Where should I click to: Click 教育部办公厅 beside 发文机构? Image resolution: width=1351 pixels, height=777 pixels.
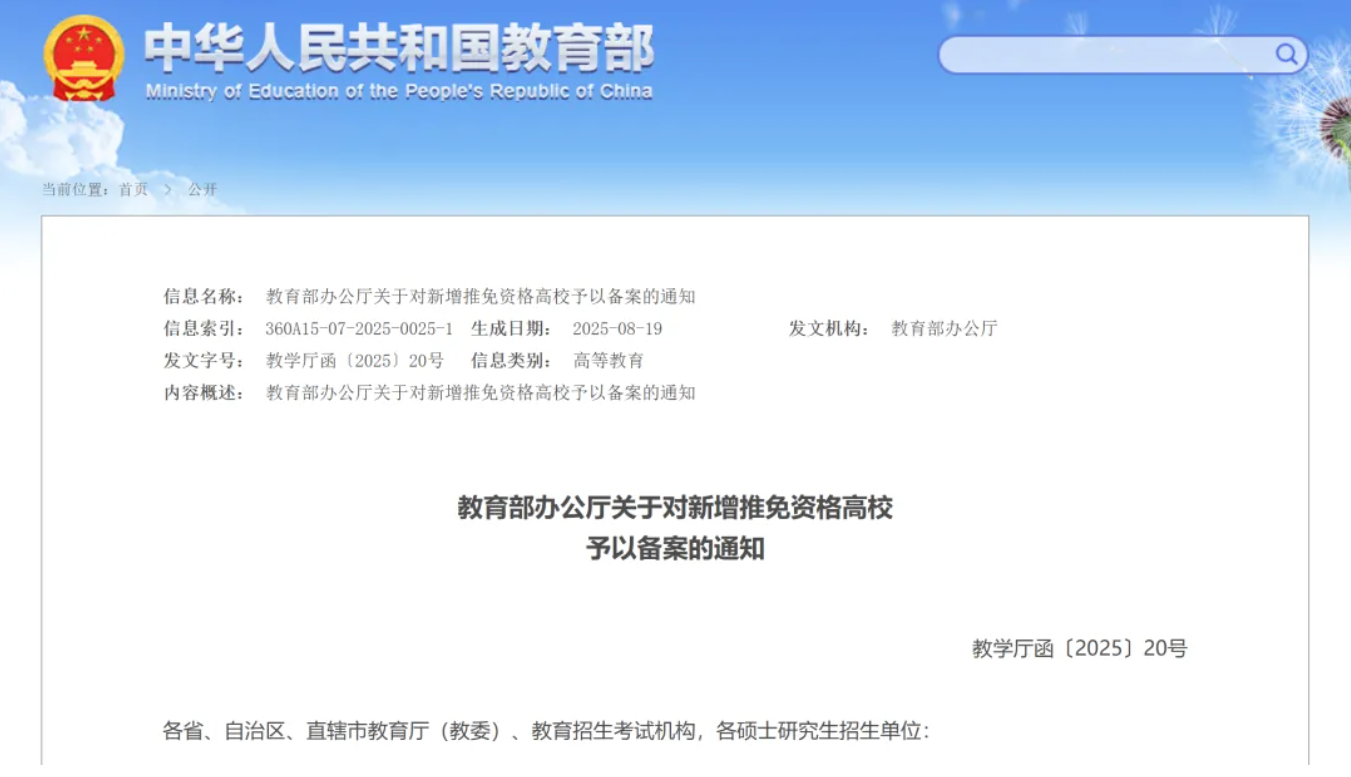pyautogui.click(x=944, y=329)
